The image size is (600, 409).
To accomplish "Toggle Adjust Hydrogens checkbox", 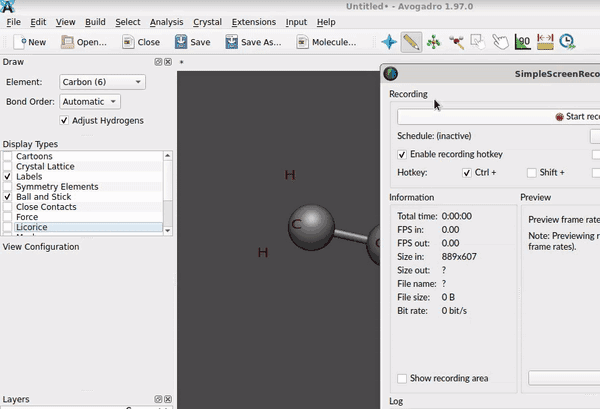I will 64,121.
